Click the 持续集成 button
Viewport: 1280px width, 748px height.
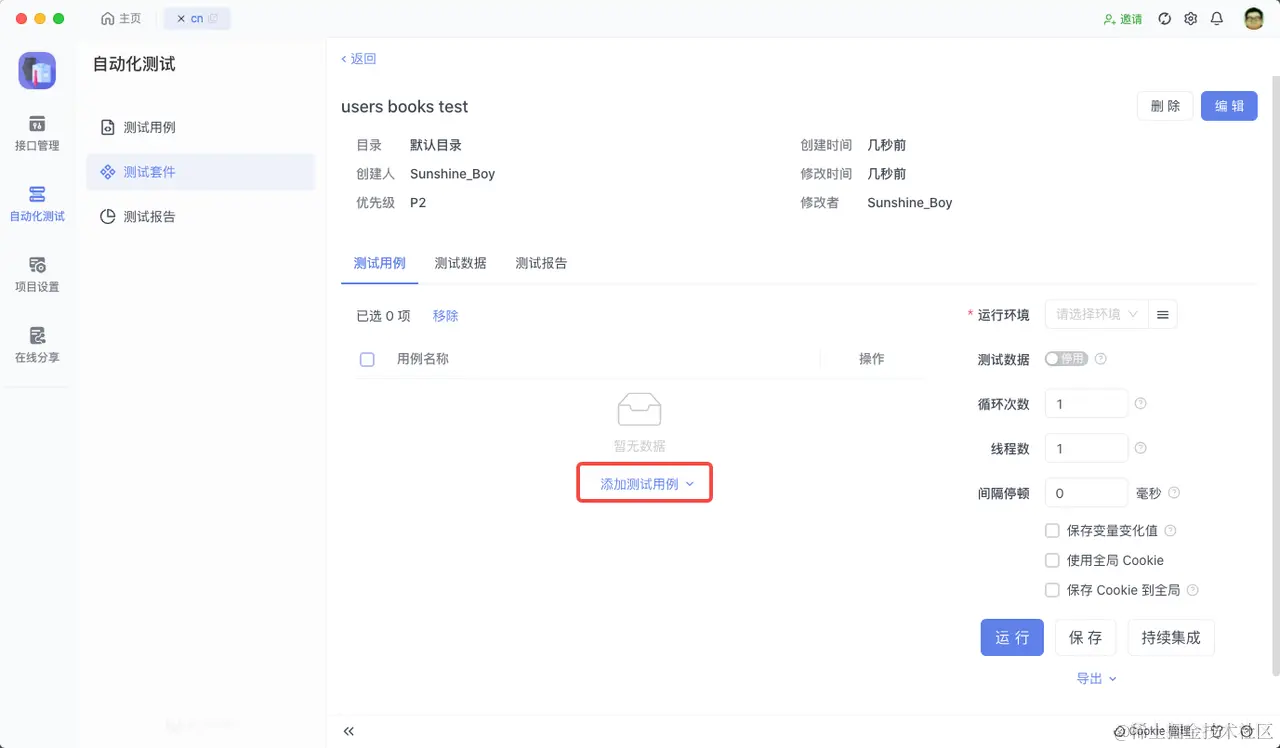1171,637
